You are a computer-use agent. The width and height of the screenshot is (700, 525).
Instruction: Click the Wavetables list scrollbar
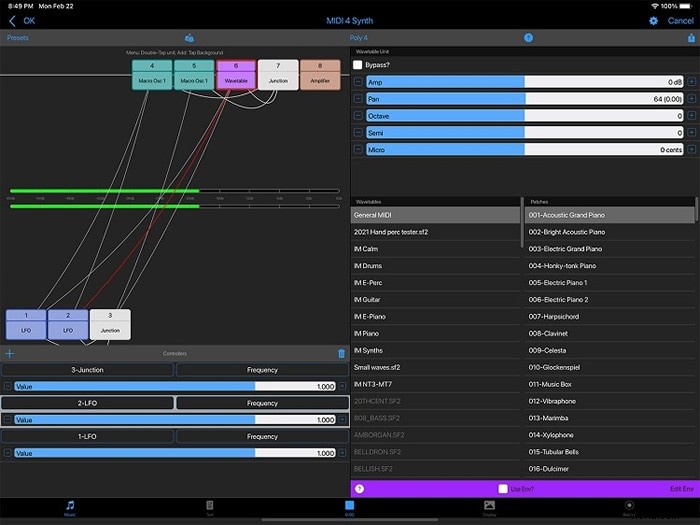click(522, 222)
